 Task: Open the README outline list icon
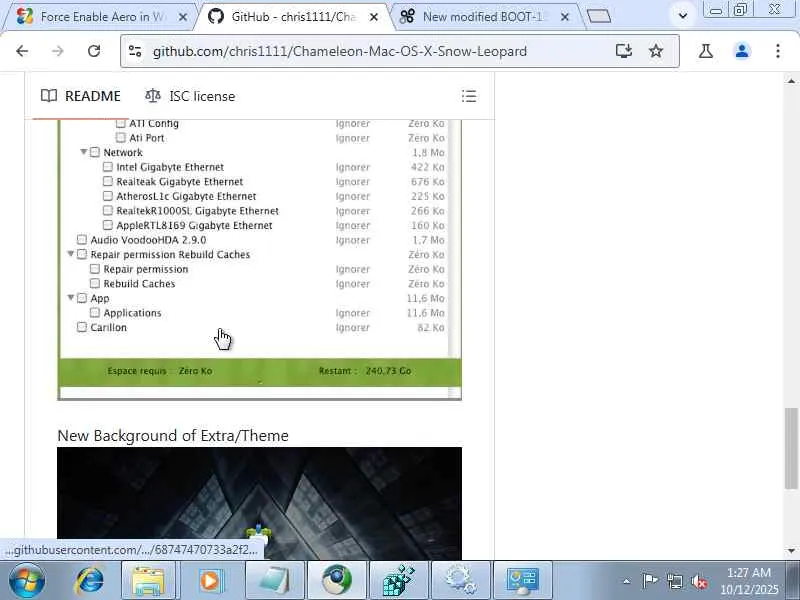pyautogui.click(x=469, y=96)
